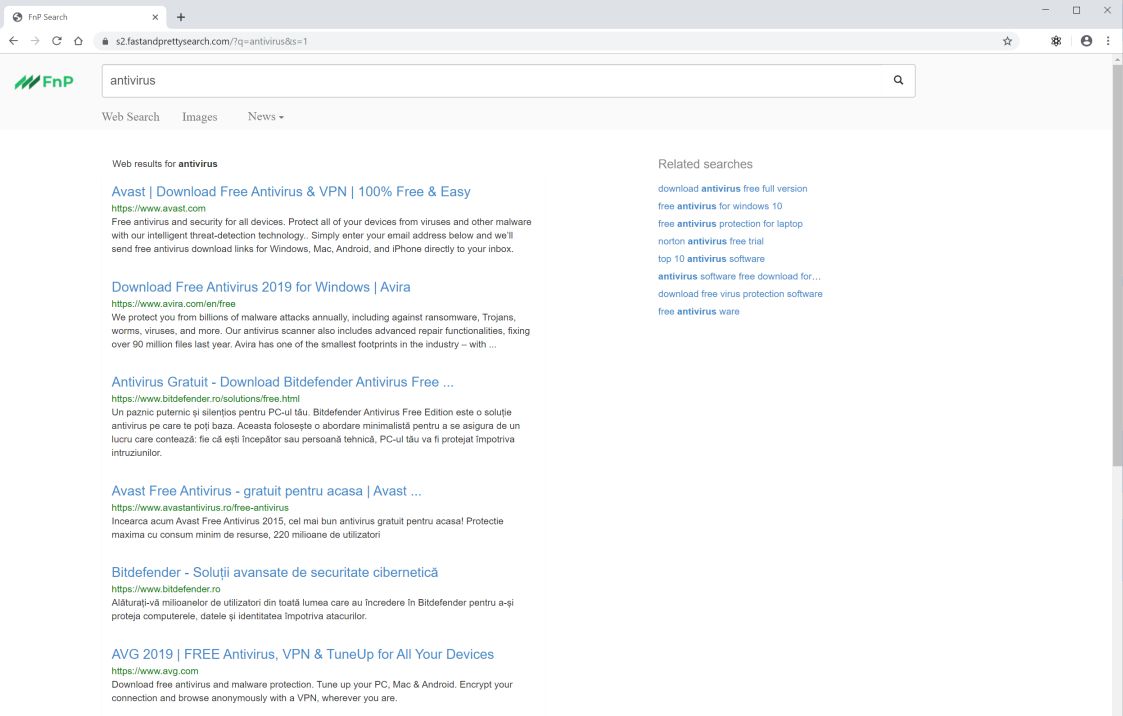The image size is (1123, 716).
Task: Maximize the browser window
Action: (1076, 10)
